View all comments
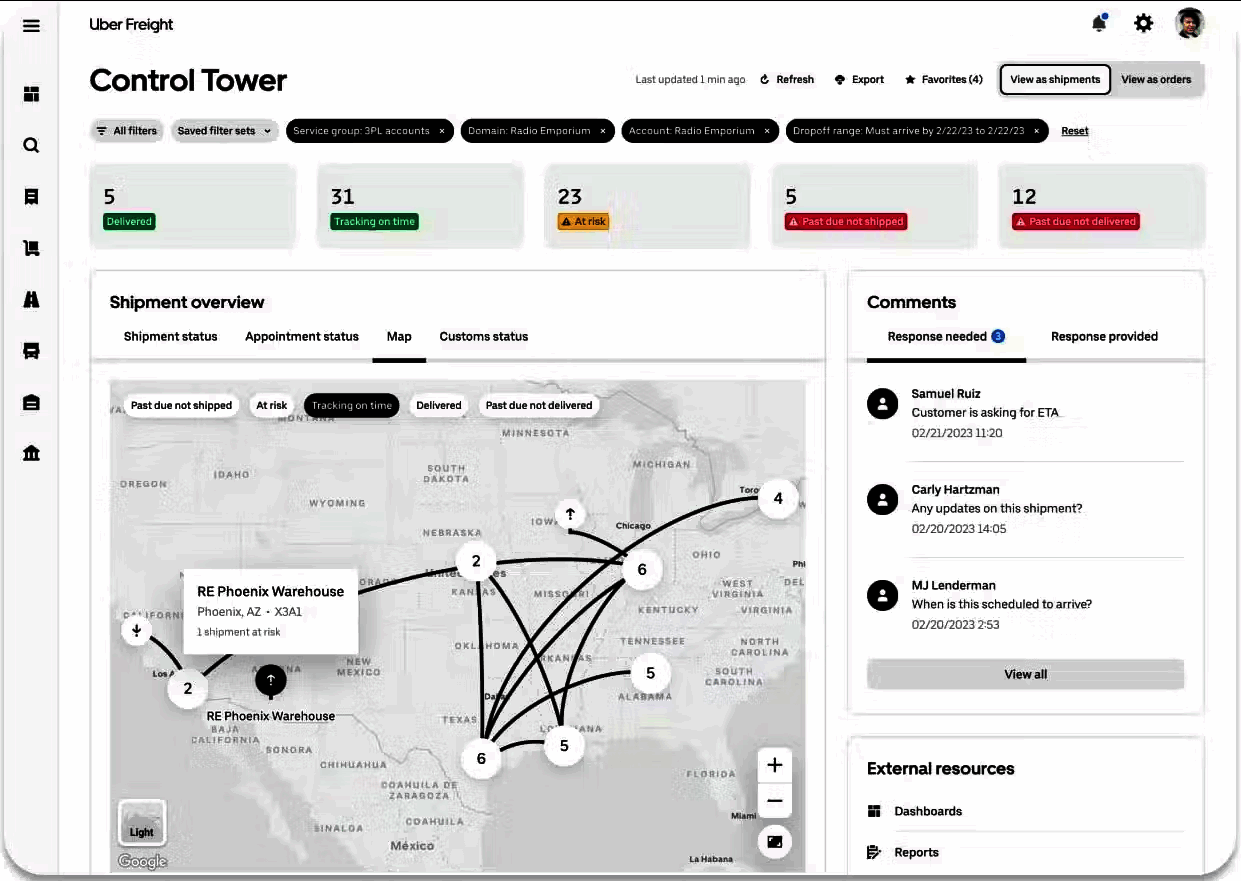The width and height of the screenshot is (1241, 881). (1026, 674)
